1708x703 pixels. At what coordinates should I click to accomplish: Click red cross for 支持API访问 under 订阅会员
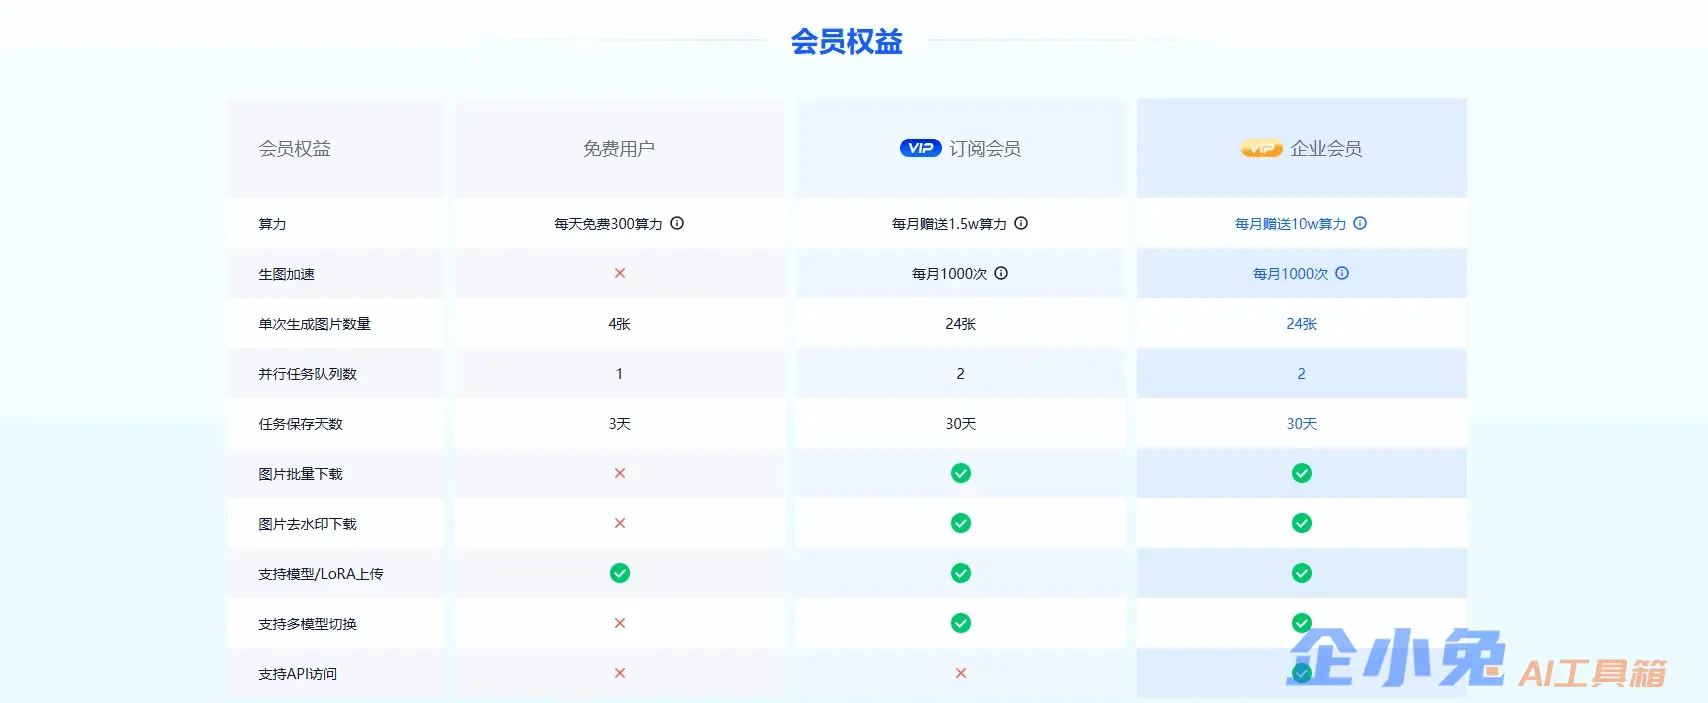(961, 673)
